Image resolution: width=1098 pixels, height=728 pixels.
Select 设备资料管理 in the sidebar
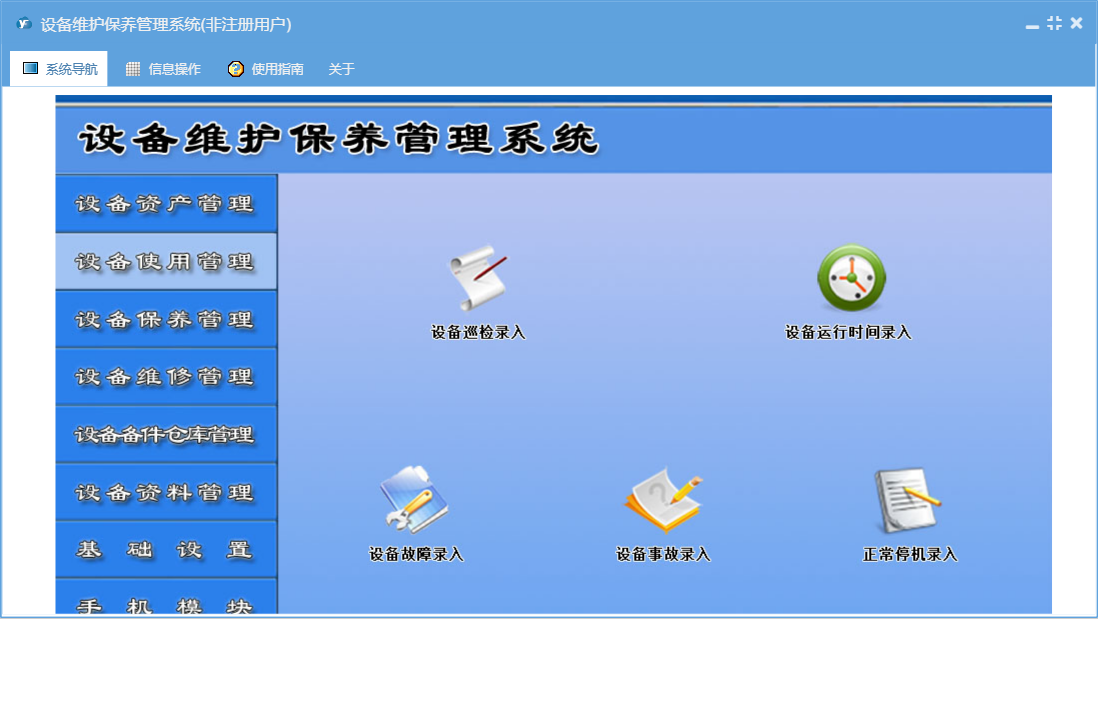[x=166, y=492]
